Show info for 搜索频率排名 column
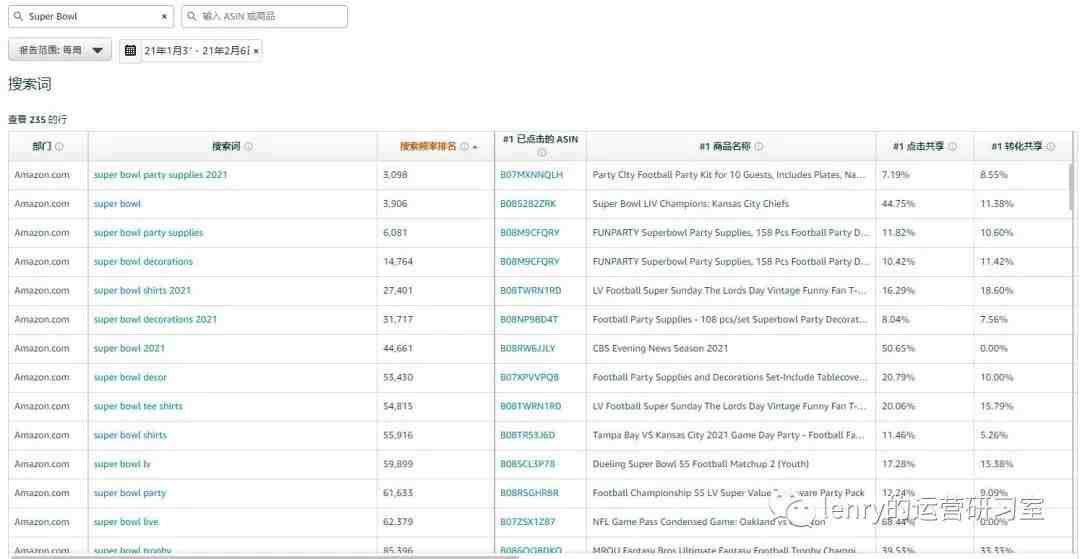The height and width of the screenshot is (559, 1080). [464, 147]
